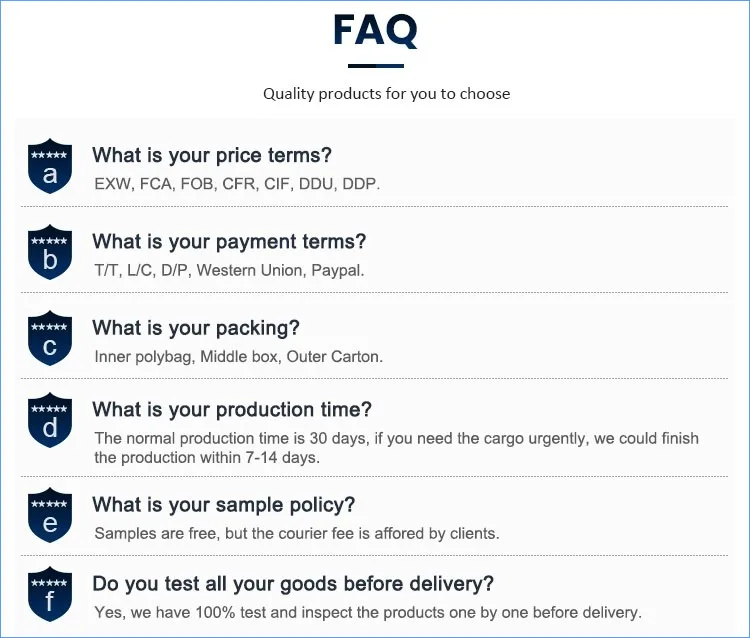Open 'What is your production time?' question
The height and width of the screenshot is (638, 750).
click(232, 409)
